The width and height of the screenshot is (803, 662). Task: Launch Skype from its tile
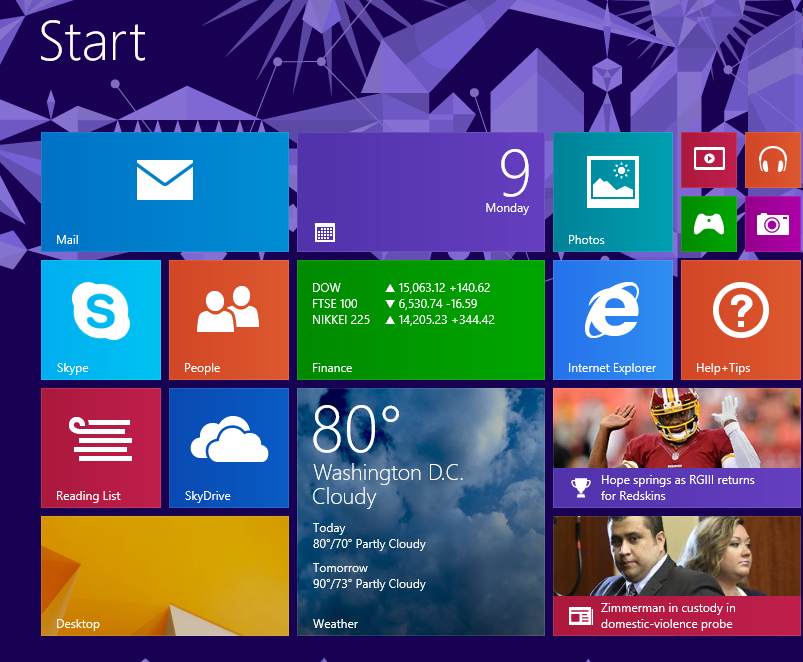coord(101,319)
